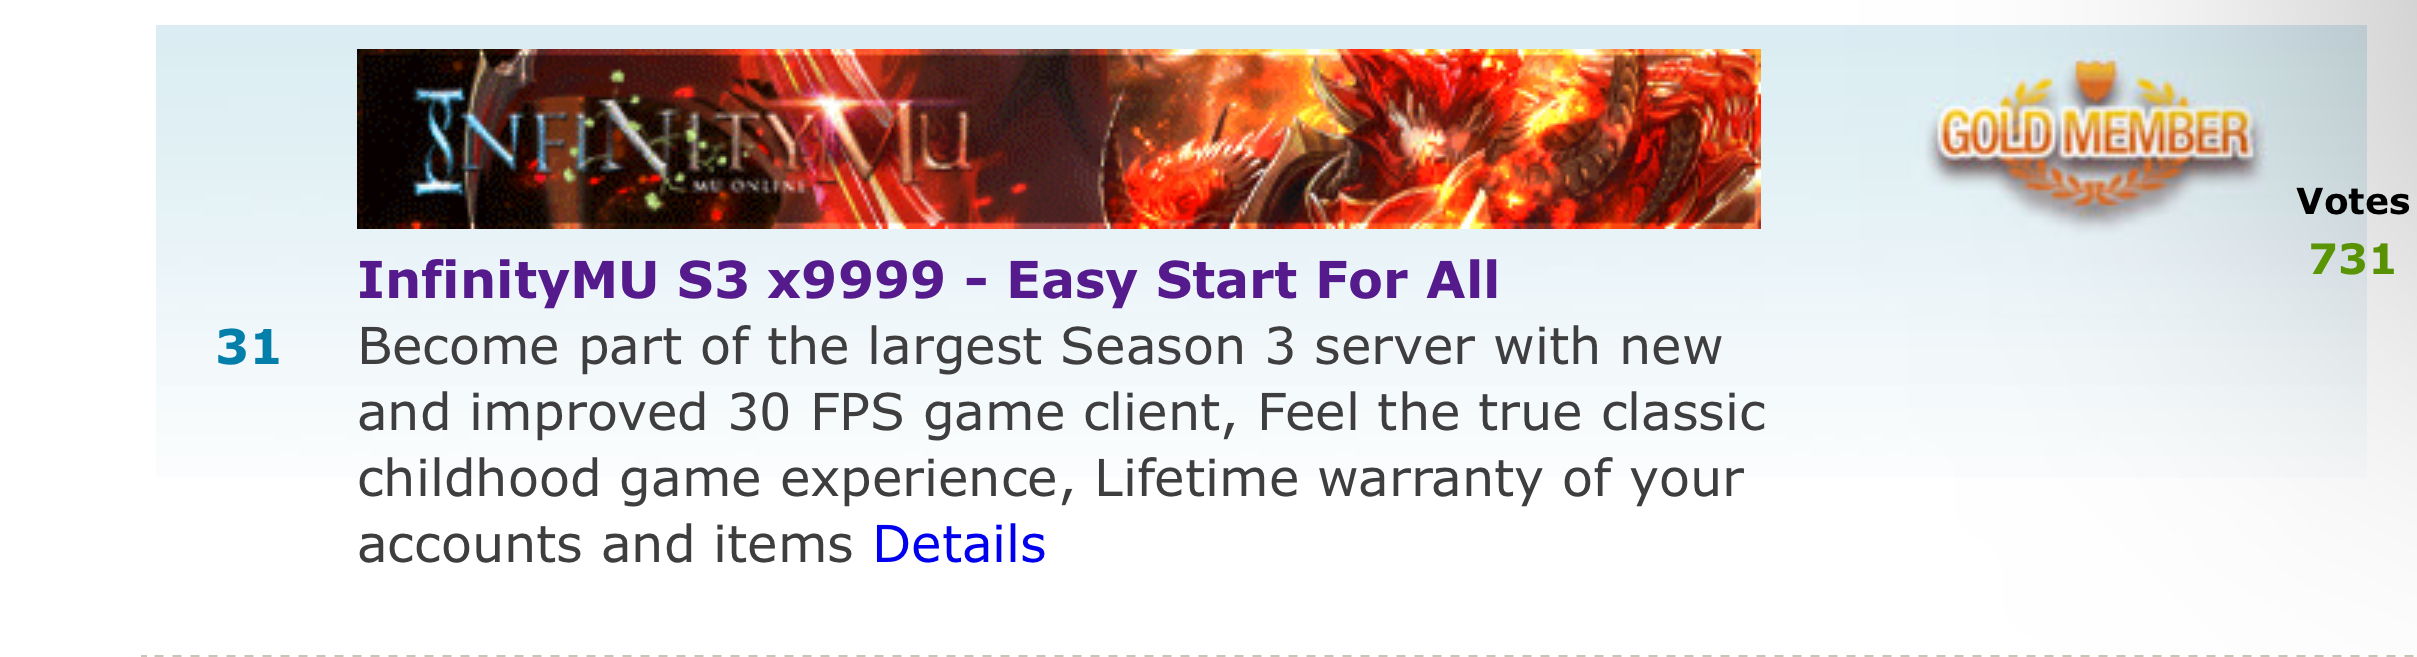The image size is (2417, 657).
Task: Click the Gold Member badge
Action: point(2094,135)
